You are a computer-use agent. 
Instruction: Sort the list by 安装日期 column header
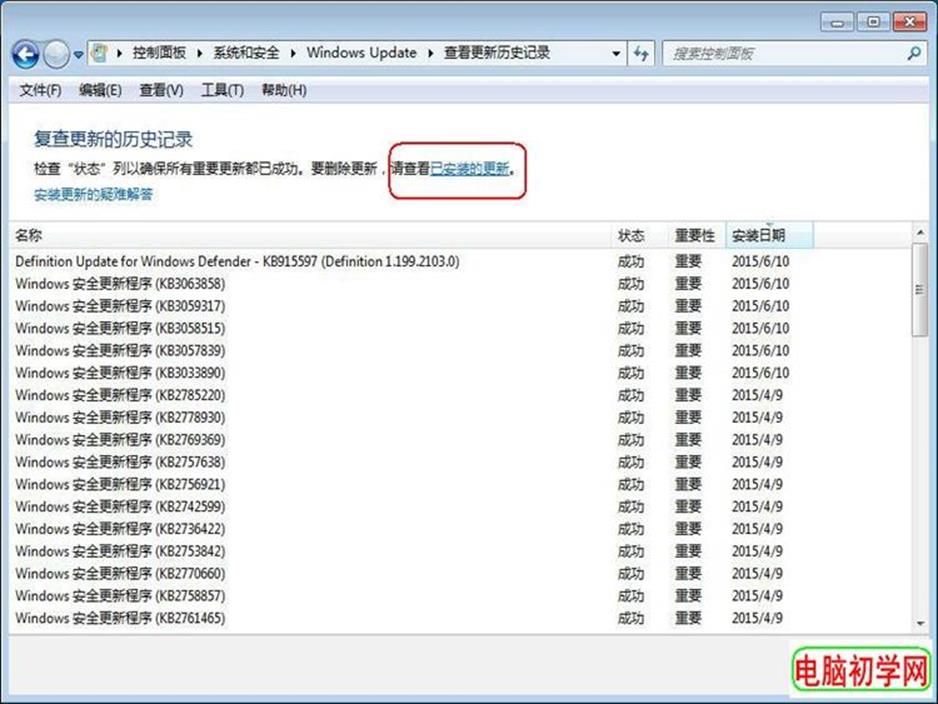click(x=758, y=236)
